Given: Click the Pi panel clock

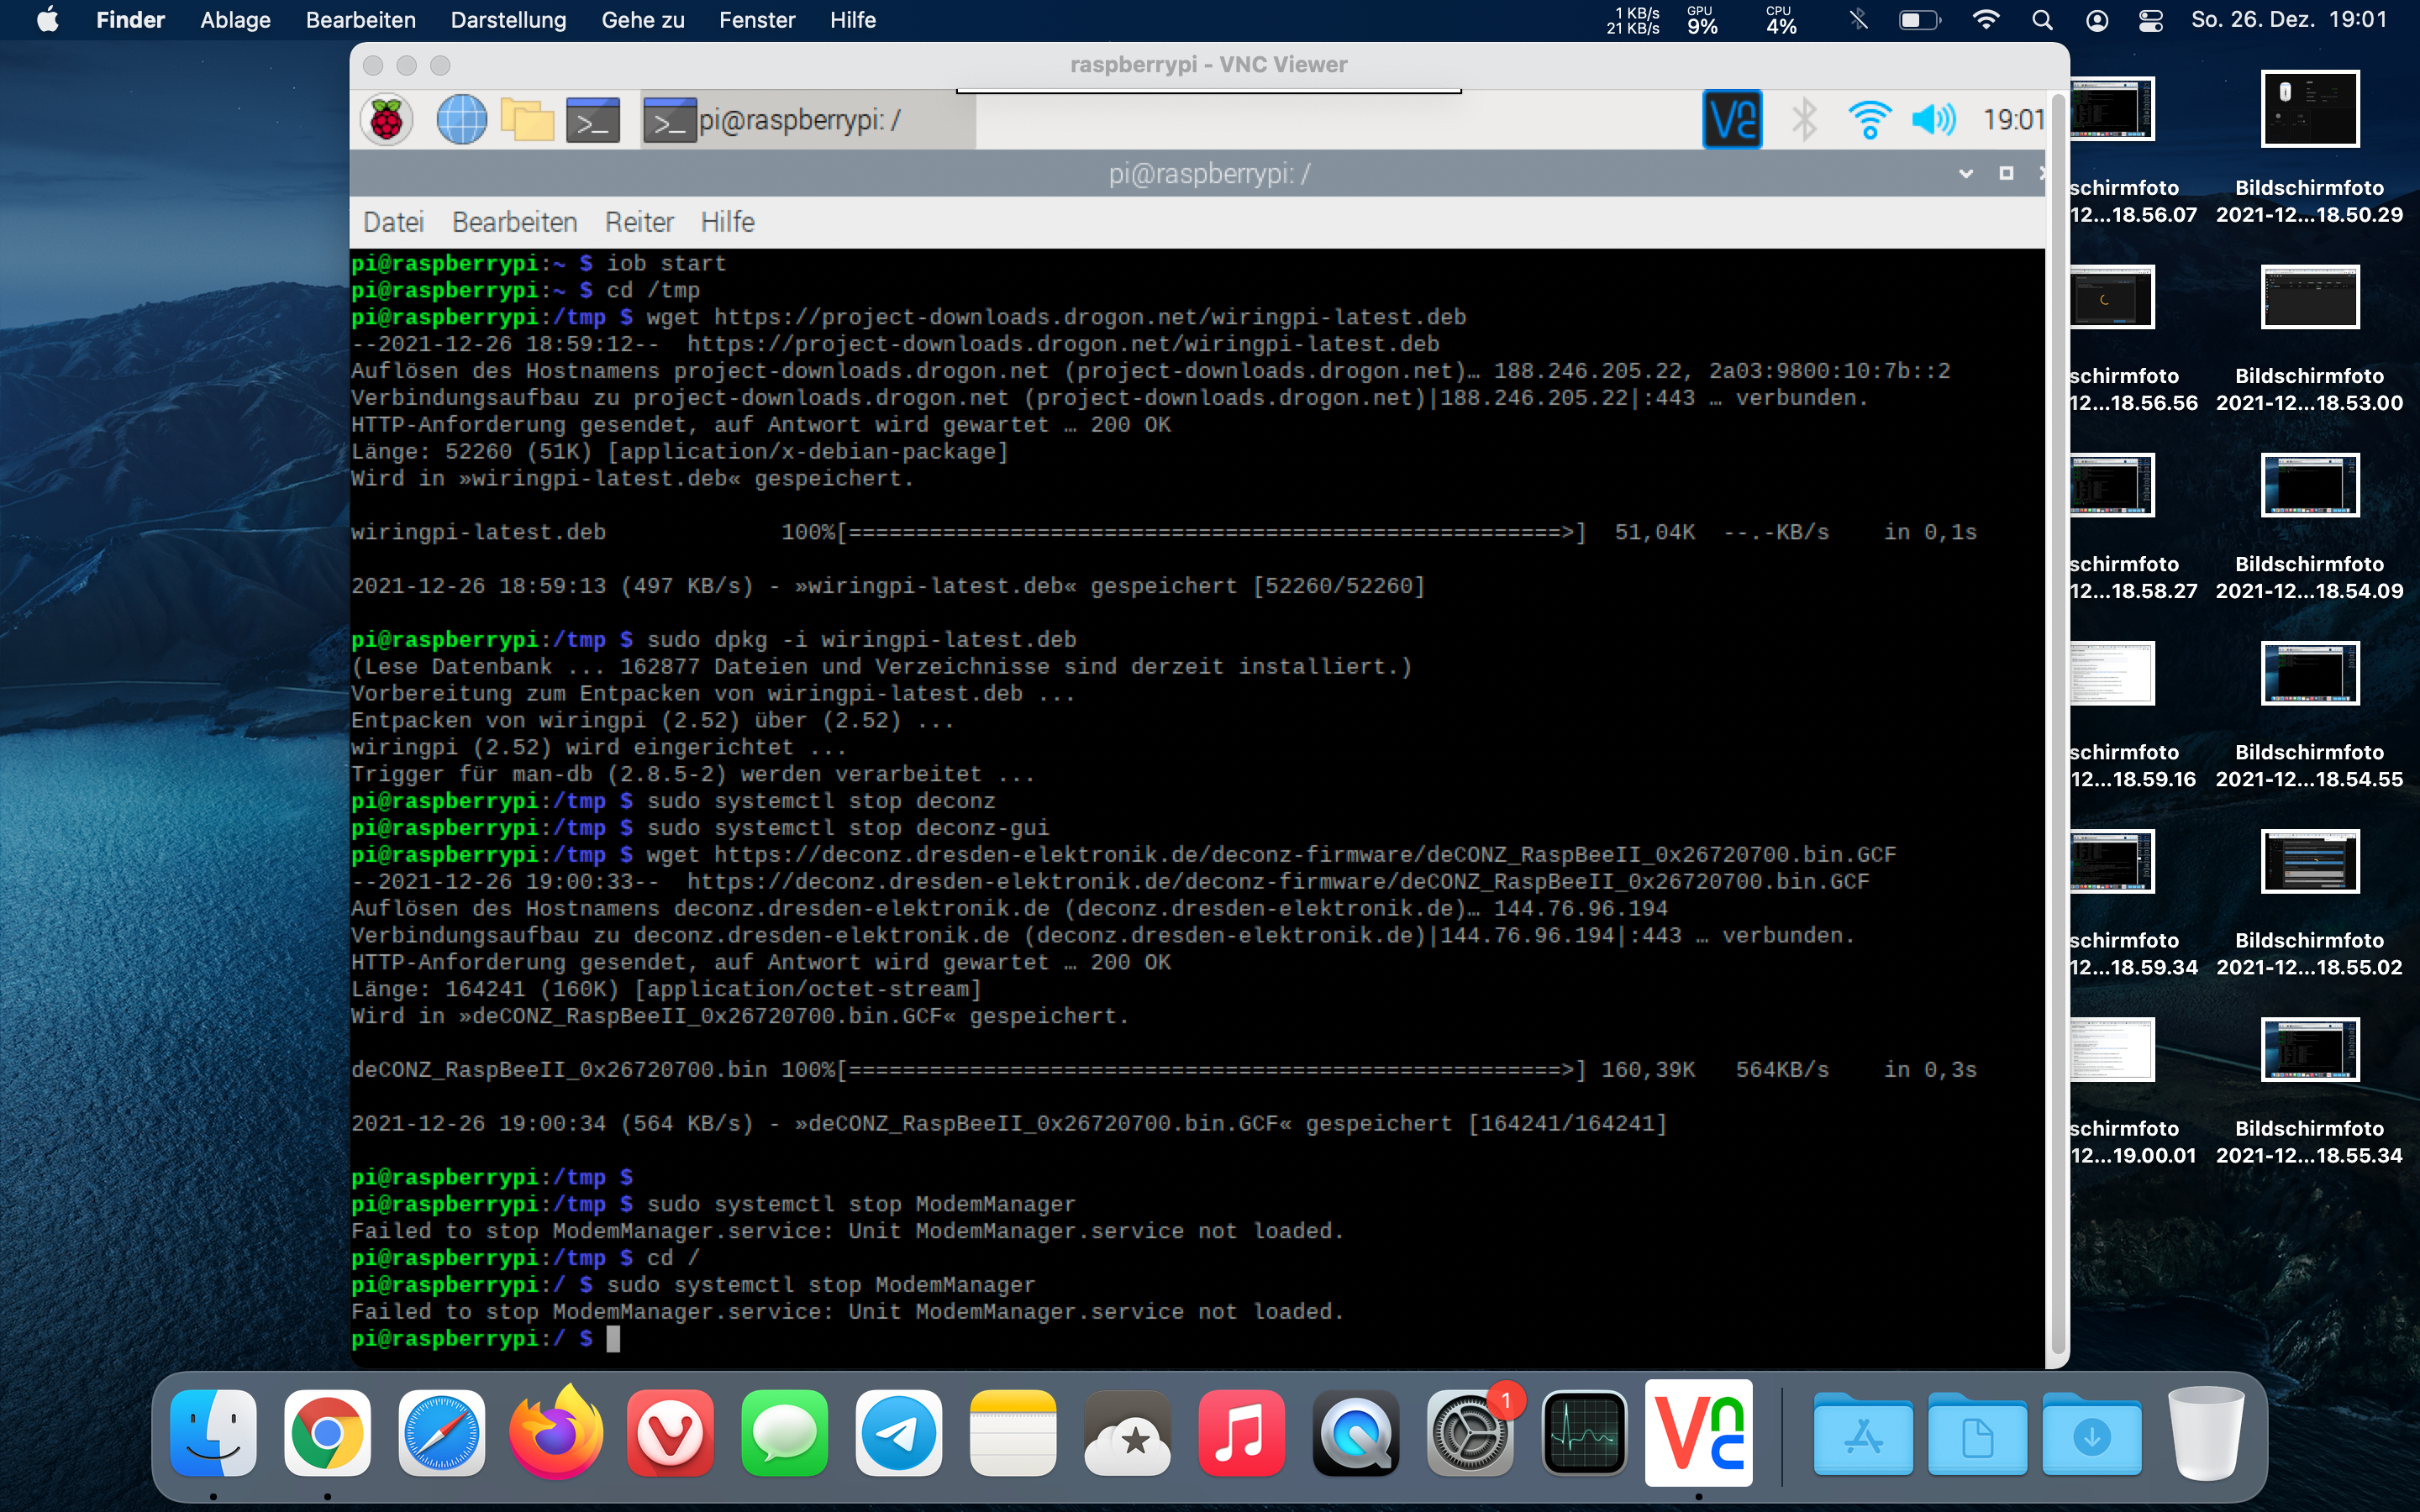Looking at the screenshot, I should coord(2013,120).
